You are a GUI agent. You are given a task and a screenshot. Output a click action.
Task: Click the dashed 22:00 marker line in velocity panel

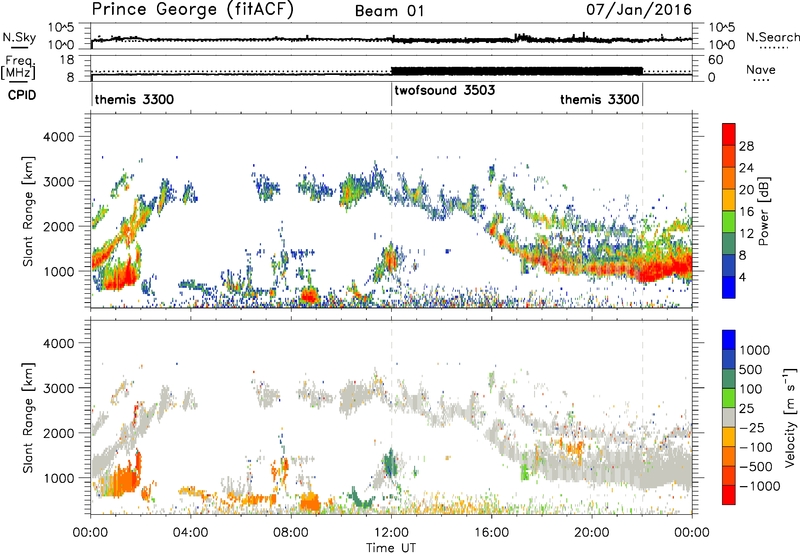click(x=642, y=416)
